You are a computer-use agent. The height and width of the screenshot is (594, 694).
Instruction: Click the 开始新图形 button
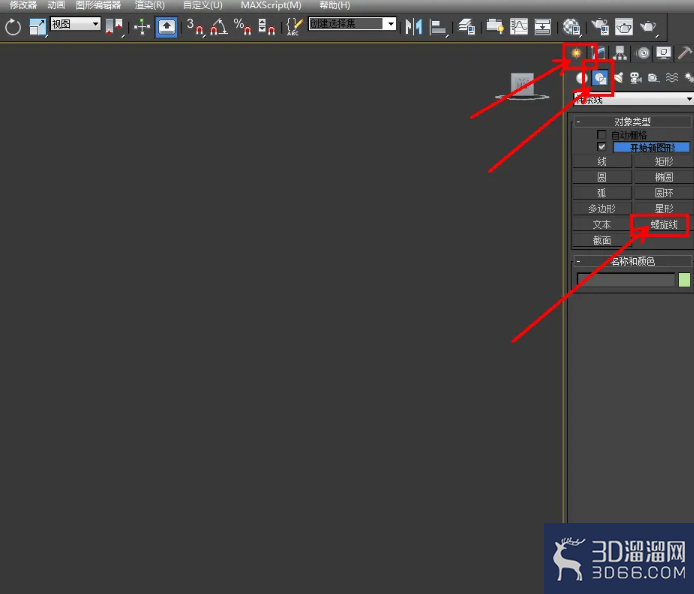(651, 147)
